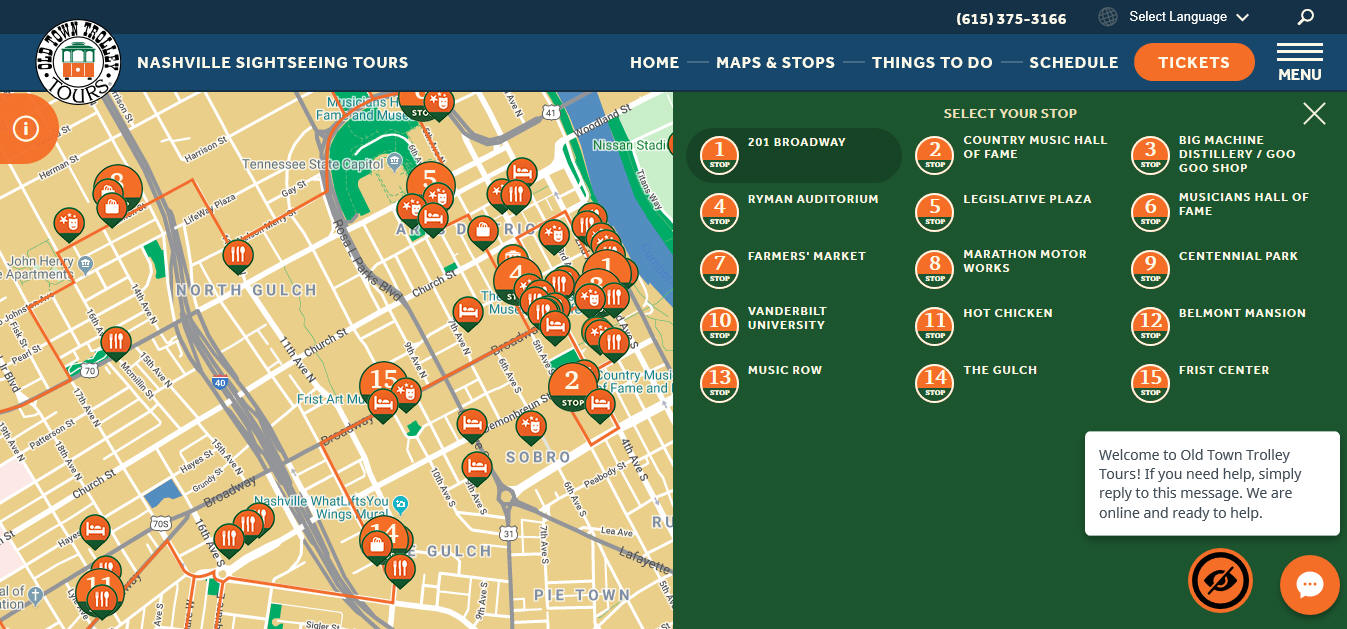
Task: Select stop 11 icon Hot Chicken
Action: coord(935,326)
